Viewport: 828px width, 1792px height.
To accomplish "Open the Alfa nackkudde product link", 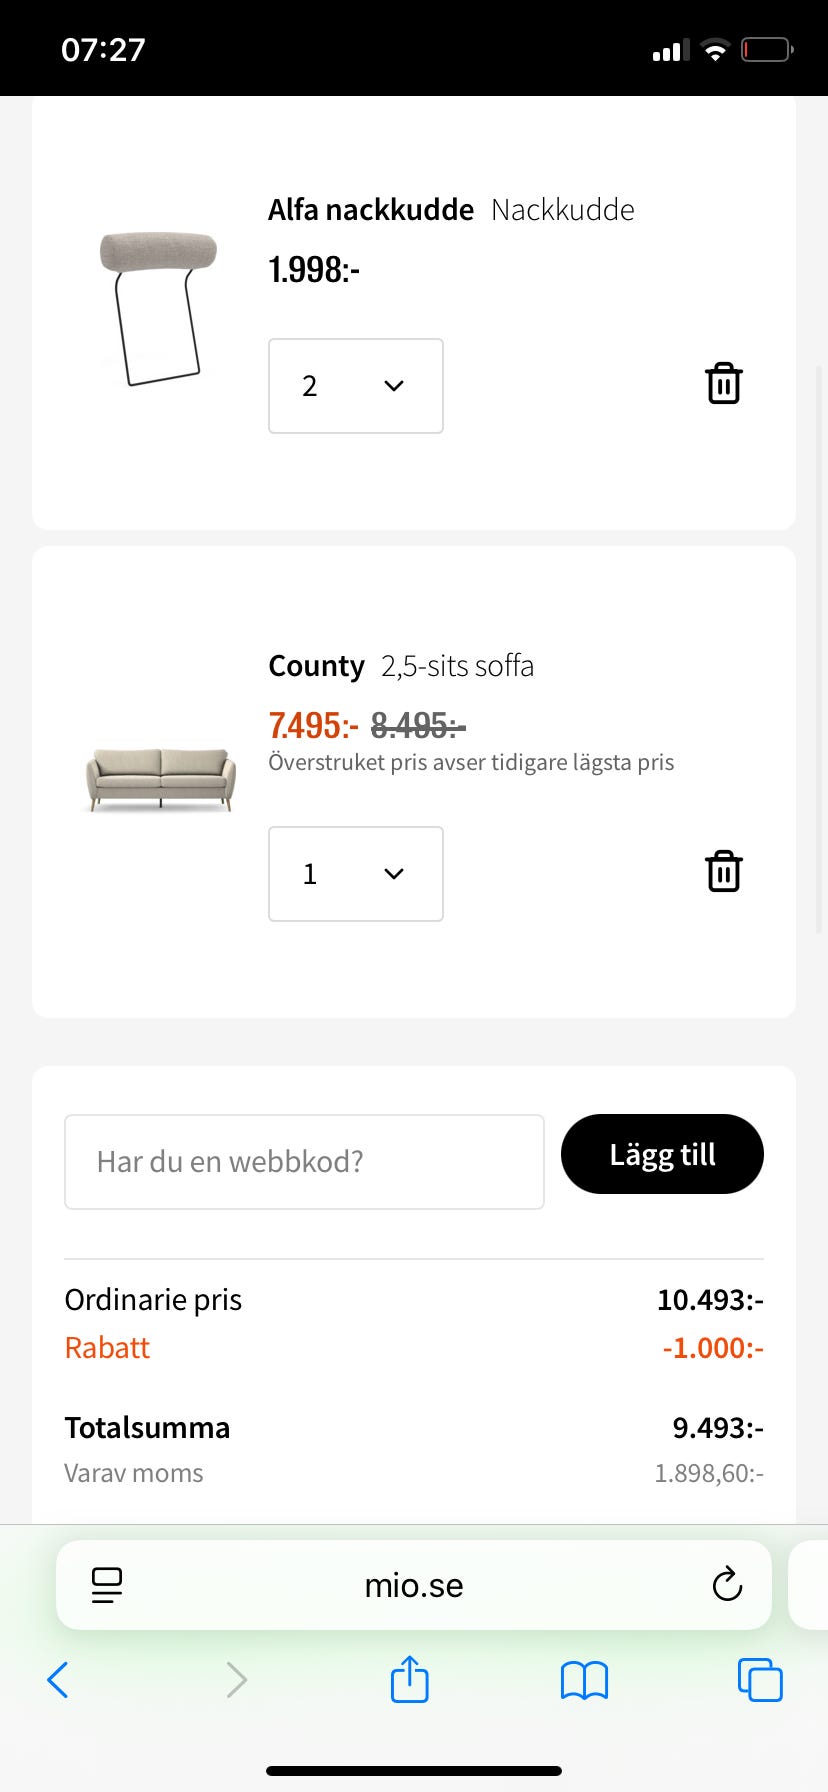I will coord(371,210).
